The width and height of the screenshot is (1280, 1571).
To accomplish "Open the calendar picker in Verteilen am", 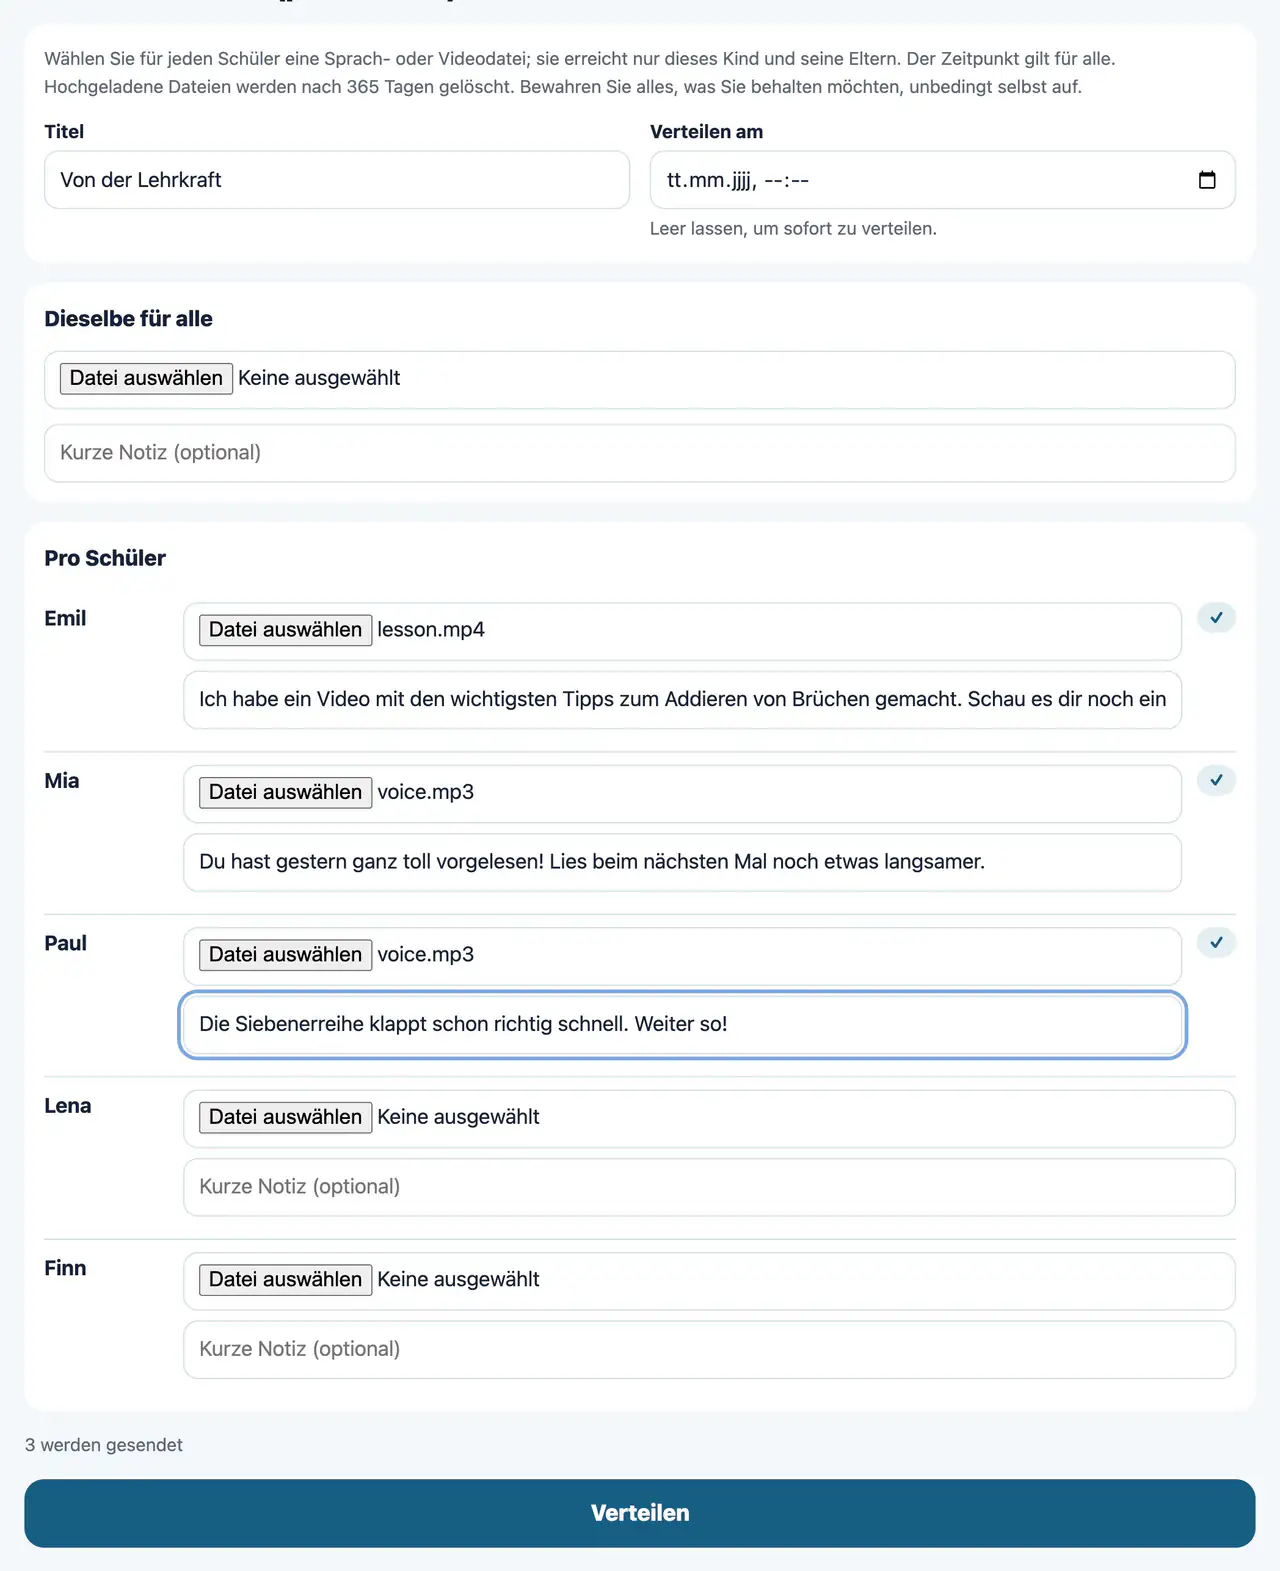I will pos(1207,180).
